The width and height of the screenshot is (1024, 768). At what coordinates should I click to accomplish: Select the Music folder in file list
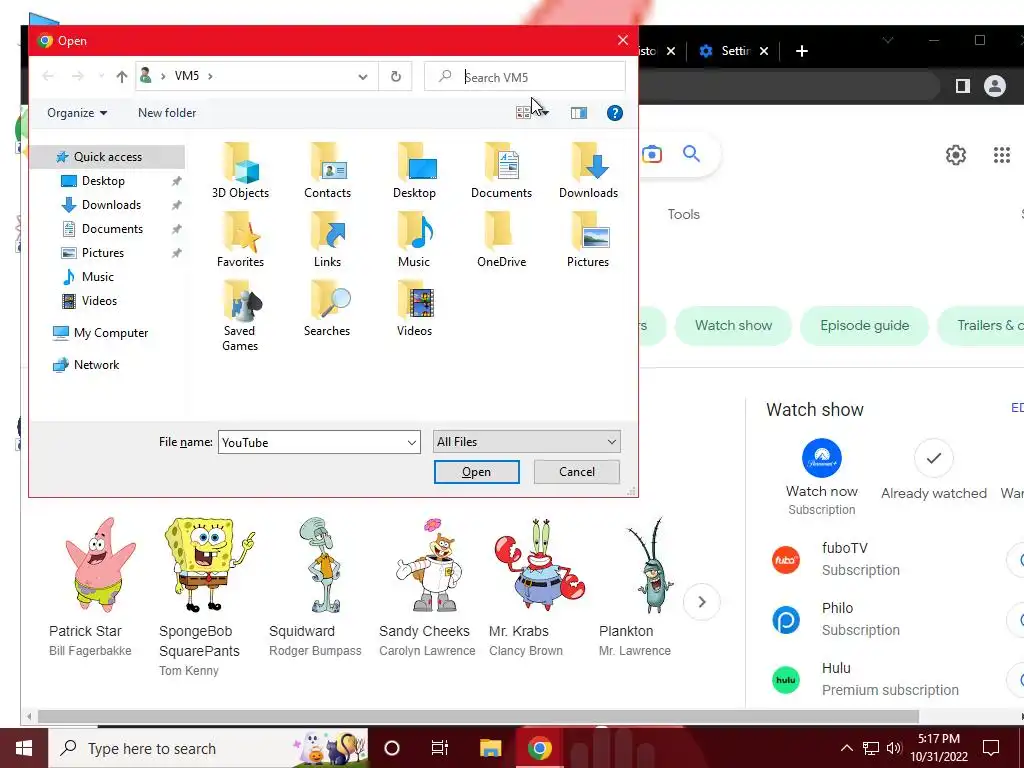click(x=414, y=240)
